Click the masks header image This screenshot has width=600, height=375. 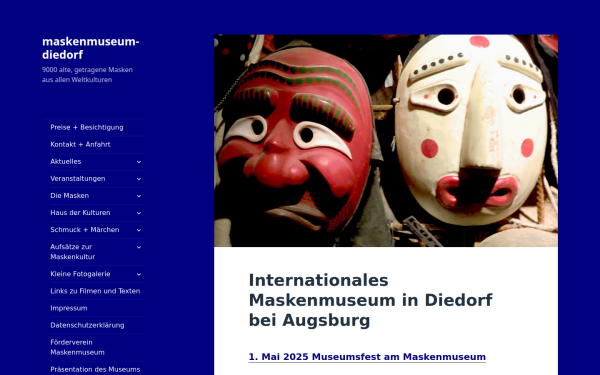pyautogui.click(x=386, y=141)
